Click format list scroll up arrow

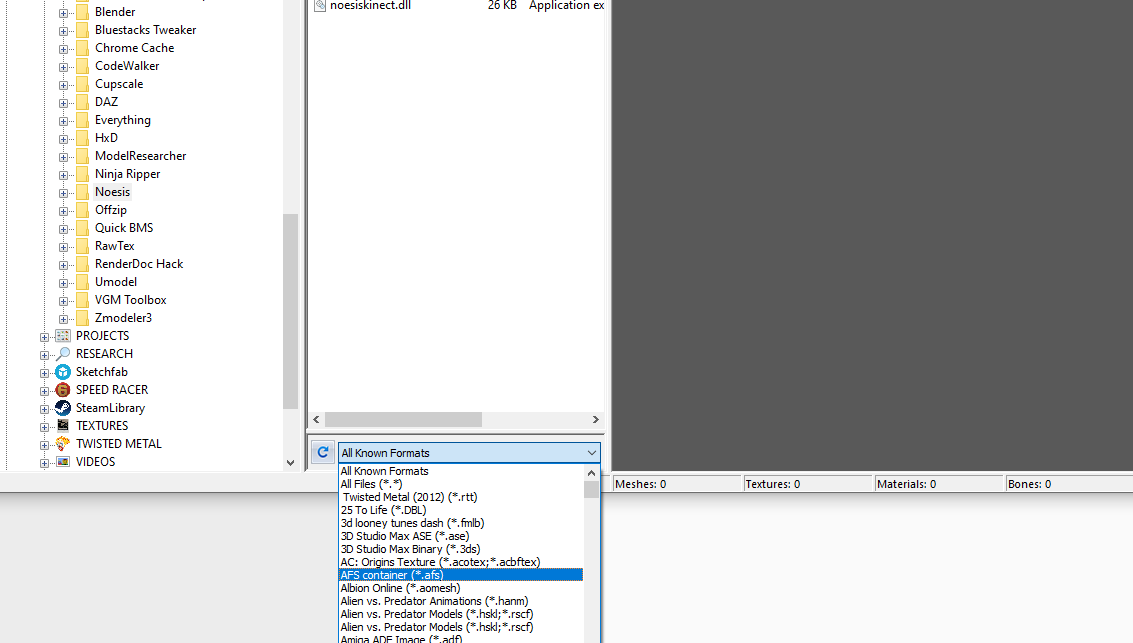(x=591, y=473)
